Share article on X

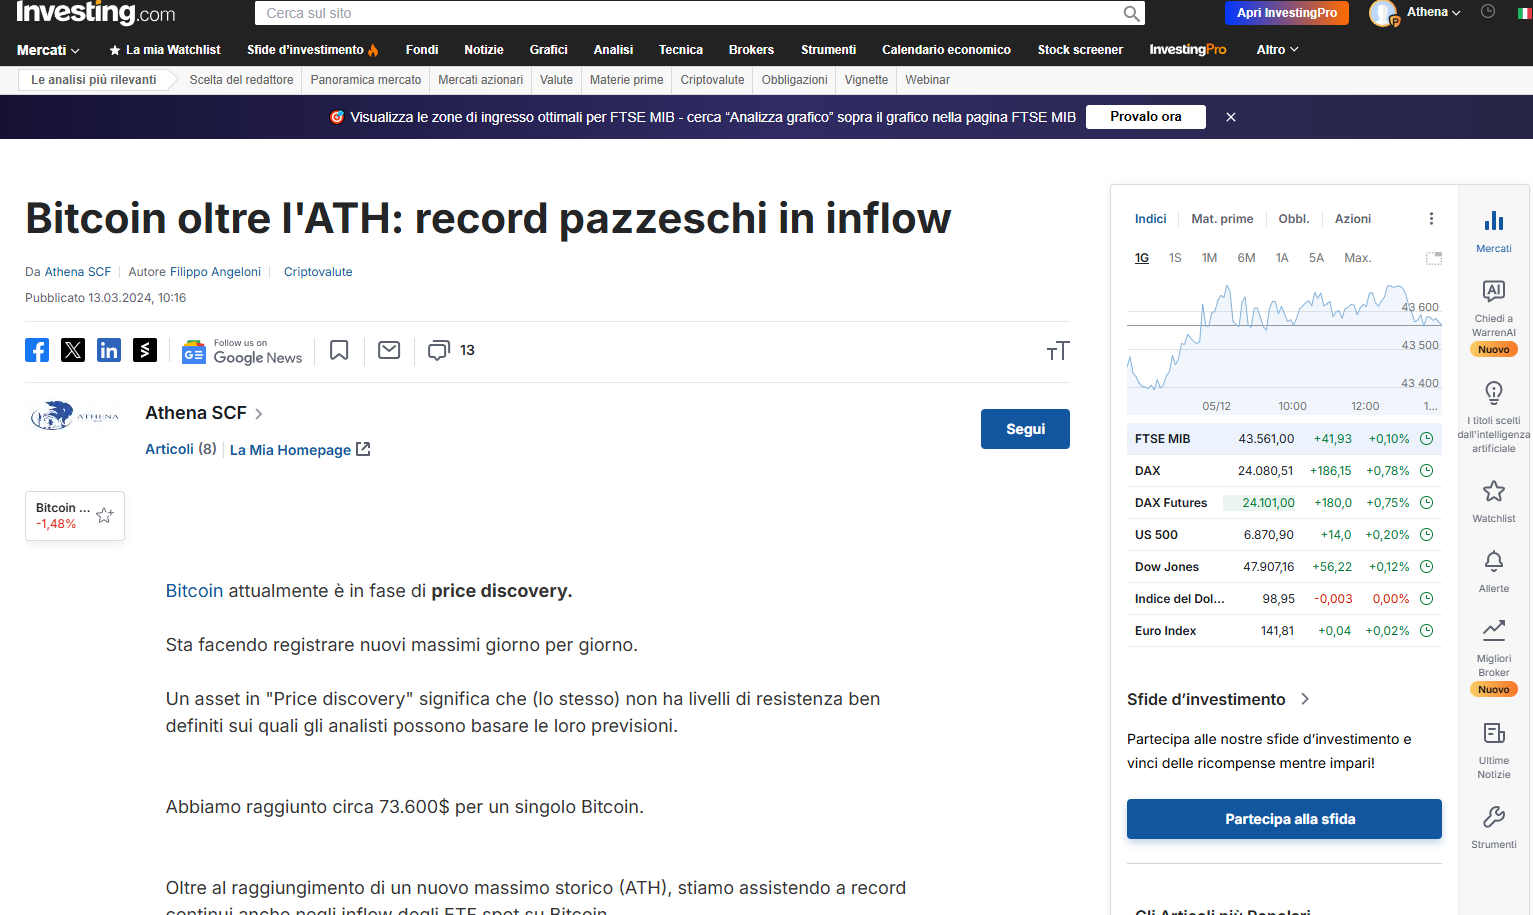coord(73,350)
